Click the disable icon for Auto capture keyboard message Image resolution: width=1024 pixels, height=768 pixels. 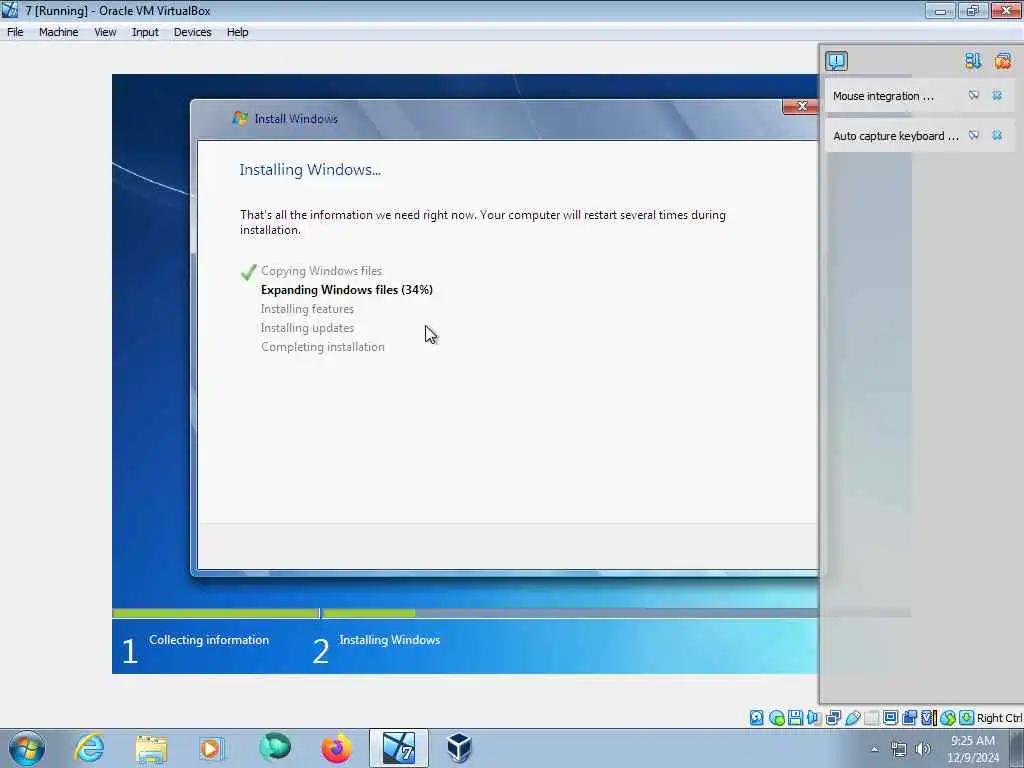[974, 135]
